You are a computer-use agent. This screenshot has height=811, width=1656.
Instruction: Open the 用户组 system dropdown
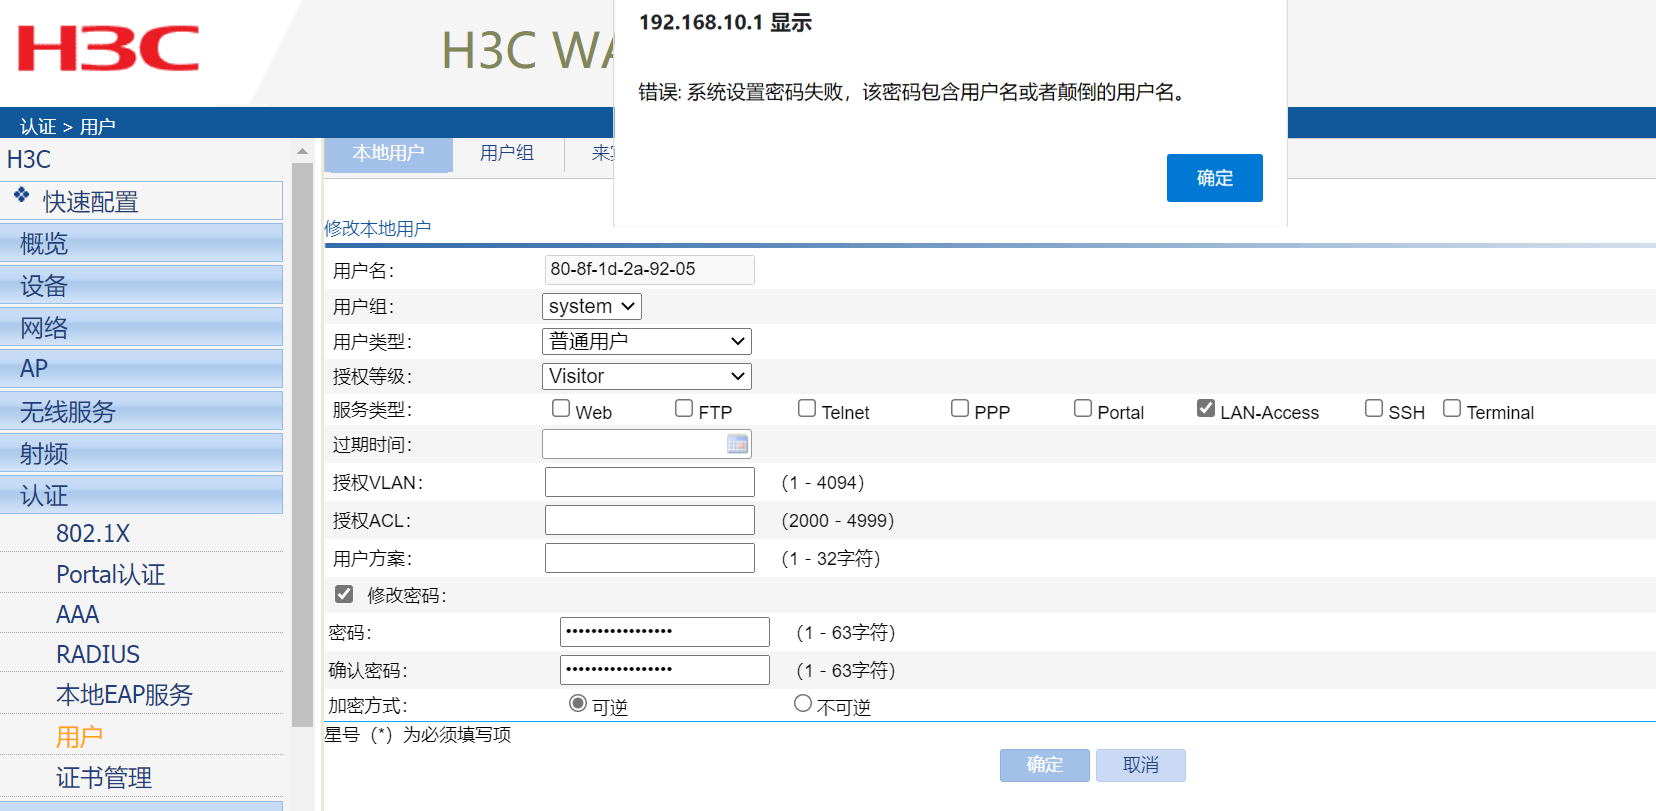(592, 306)
